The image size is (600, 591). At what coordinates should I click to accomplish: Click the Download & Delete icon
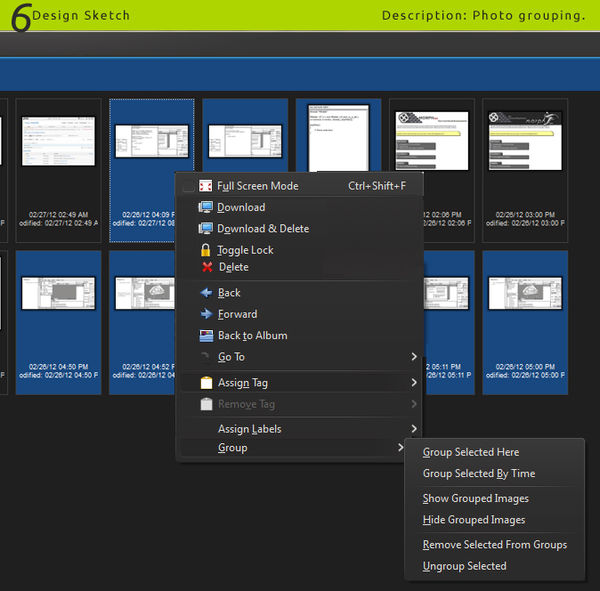[x=206, y=229]
